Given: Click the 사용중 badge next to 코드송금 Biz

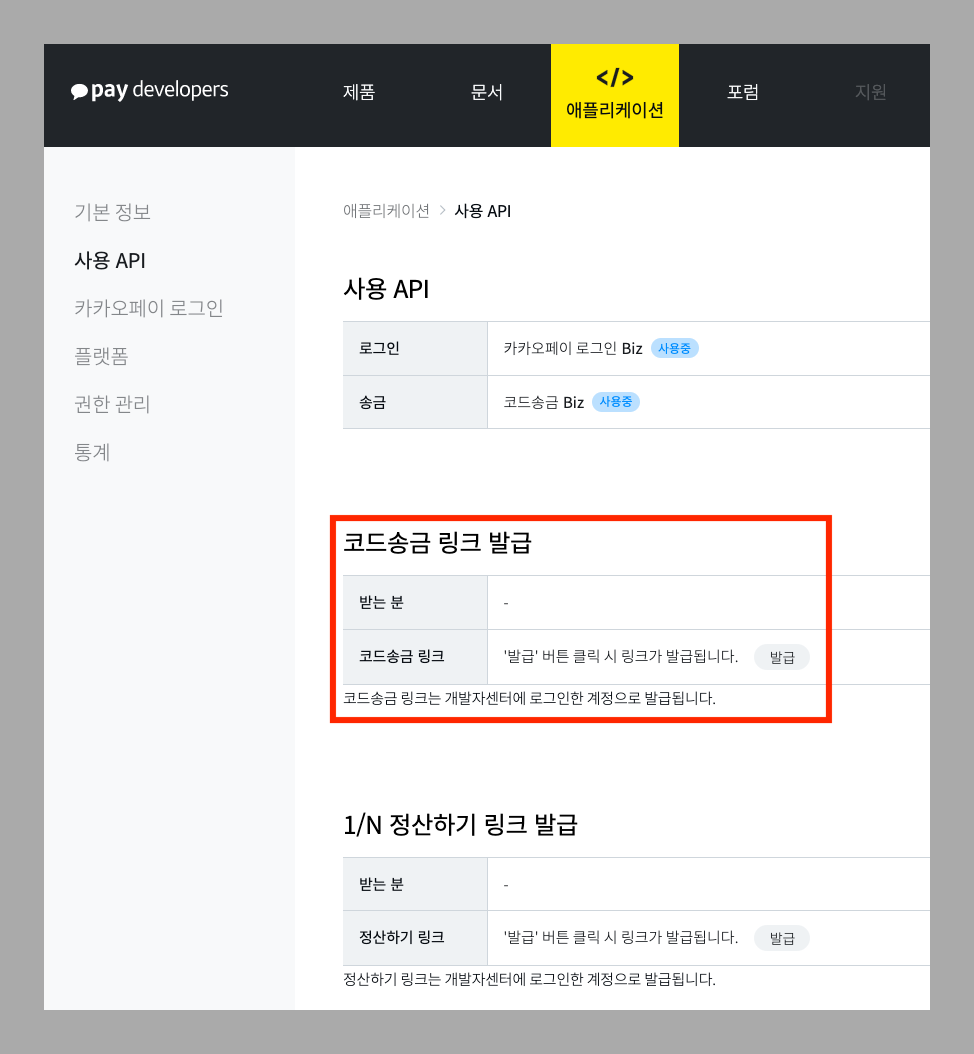Looking at the screenshot, I should pos(615,402).
